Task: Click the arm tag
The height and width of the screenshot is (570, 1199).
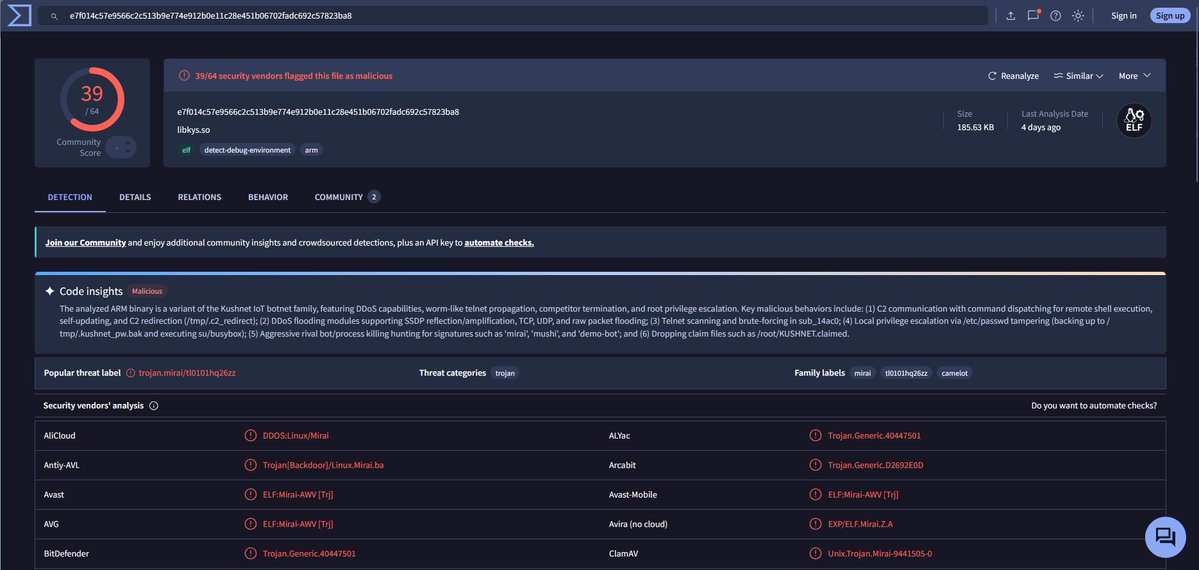Action: click(x=311, y=150)
